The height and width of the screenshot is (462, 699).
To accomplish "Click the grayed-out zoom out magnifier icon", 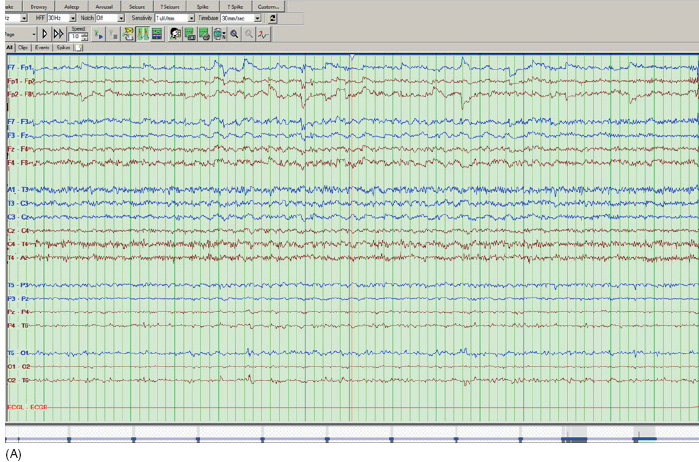I will (248, 33).
